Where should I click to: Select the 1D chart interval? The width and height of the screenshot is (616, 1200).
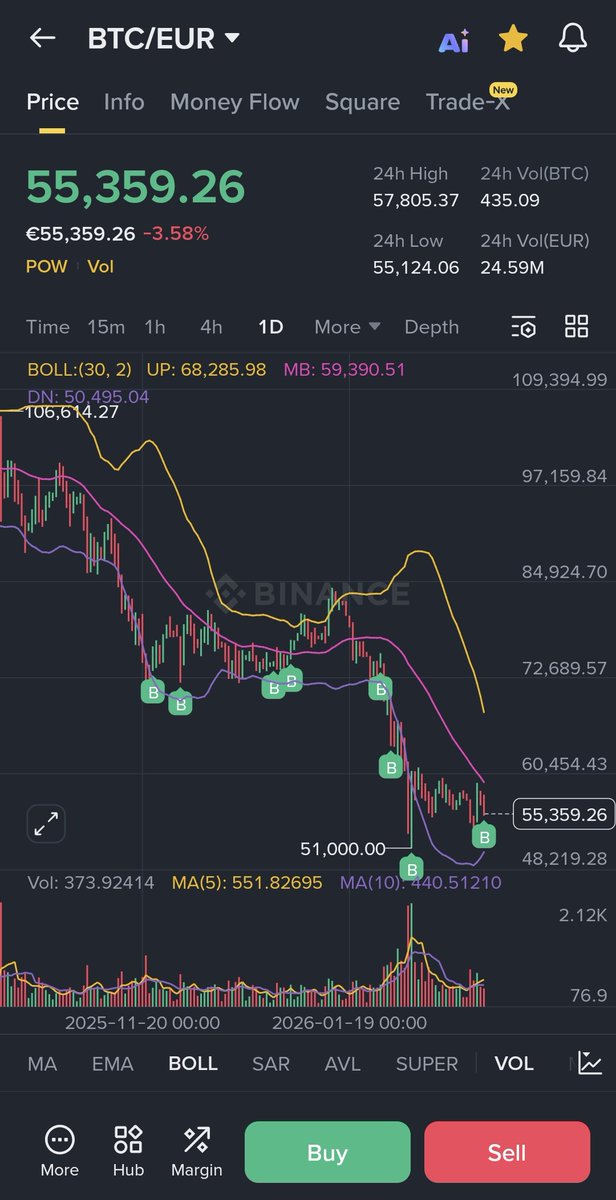point(270,327)
